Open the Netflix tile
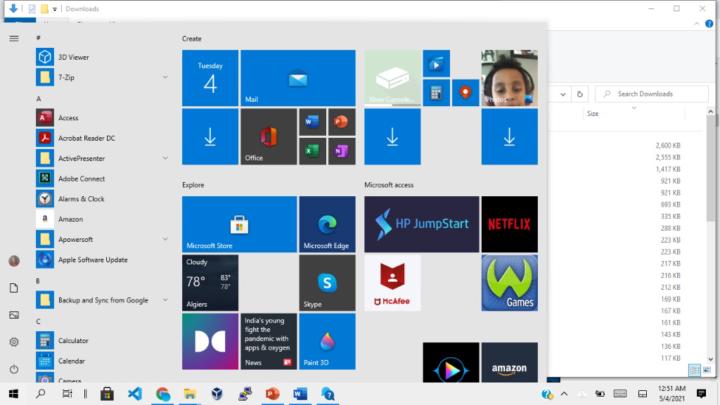 click(x=509, y=224)
